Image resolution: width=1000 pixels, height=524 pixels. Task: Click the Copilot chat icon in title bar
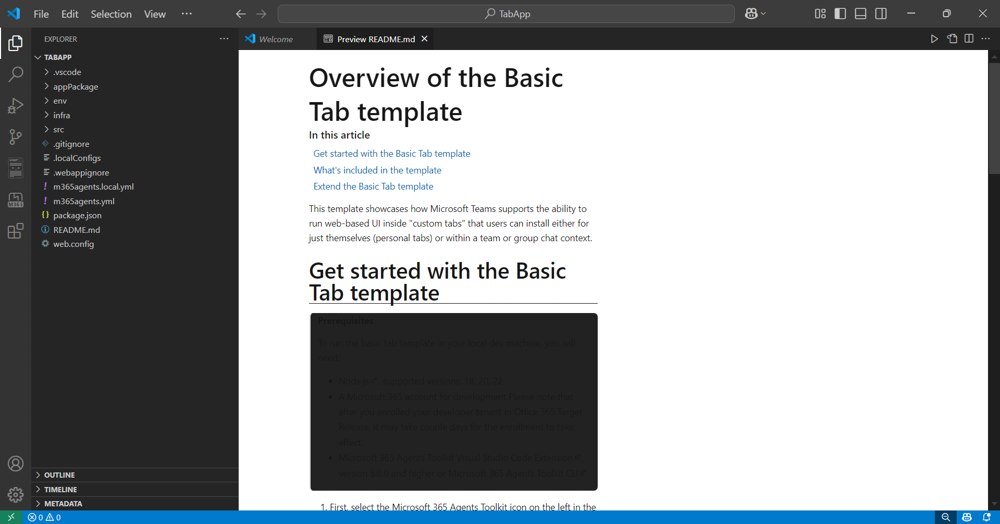point(751,13)
